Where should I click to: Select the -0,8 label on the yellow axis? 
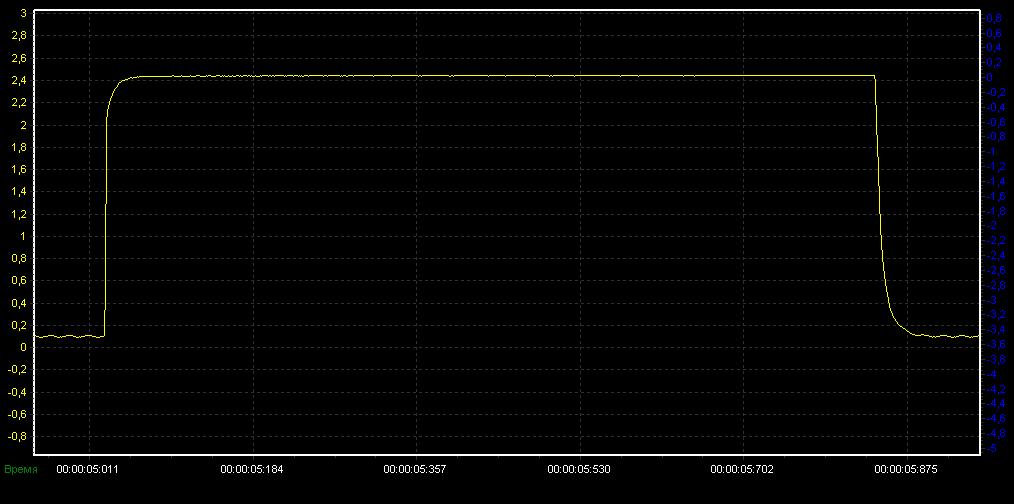coord(17,436)
